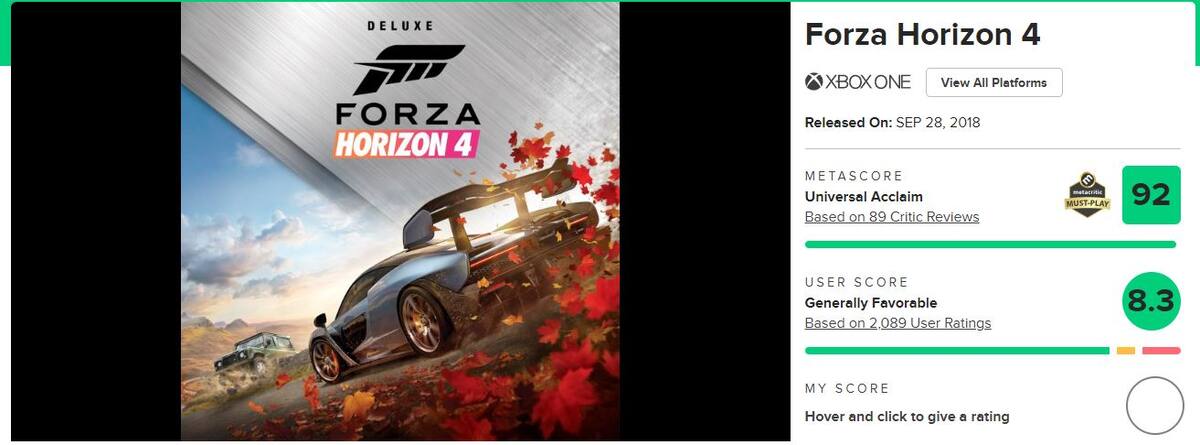
Task: Click the green 92 Metascore box
Action: (x=1151, y=194)
